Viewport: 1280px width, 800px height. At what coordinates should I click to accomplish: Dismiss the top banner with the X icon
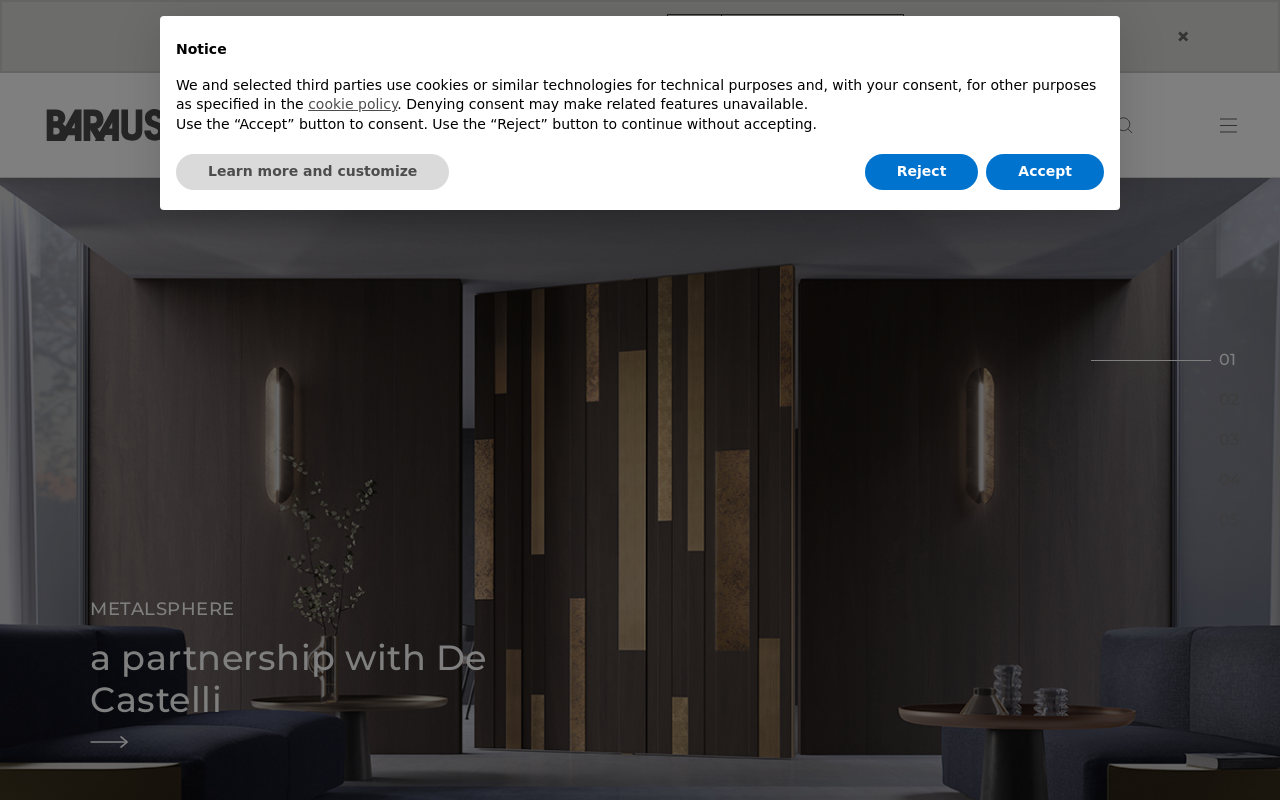coord(1183,36)
